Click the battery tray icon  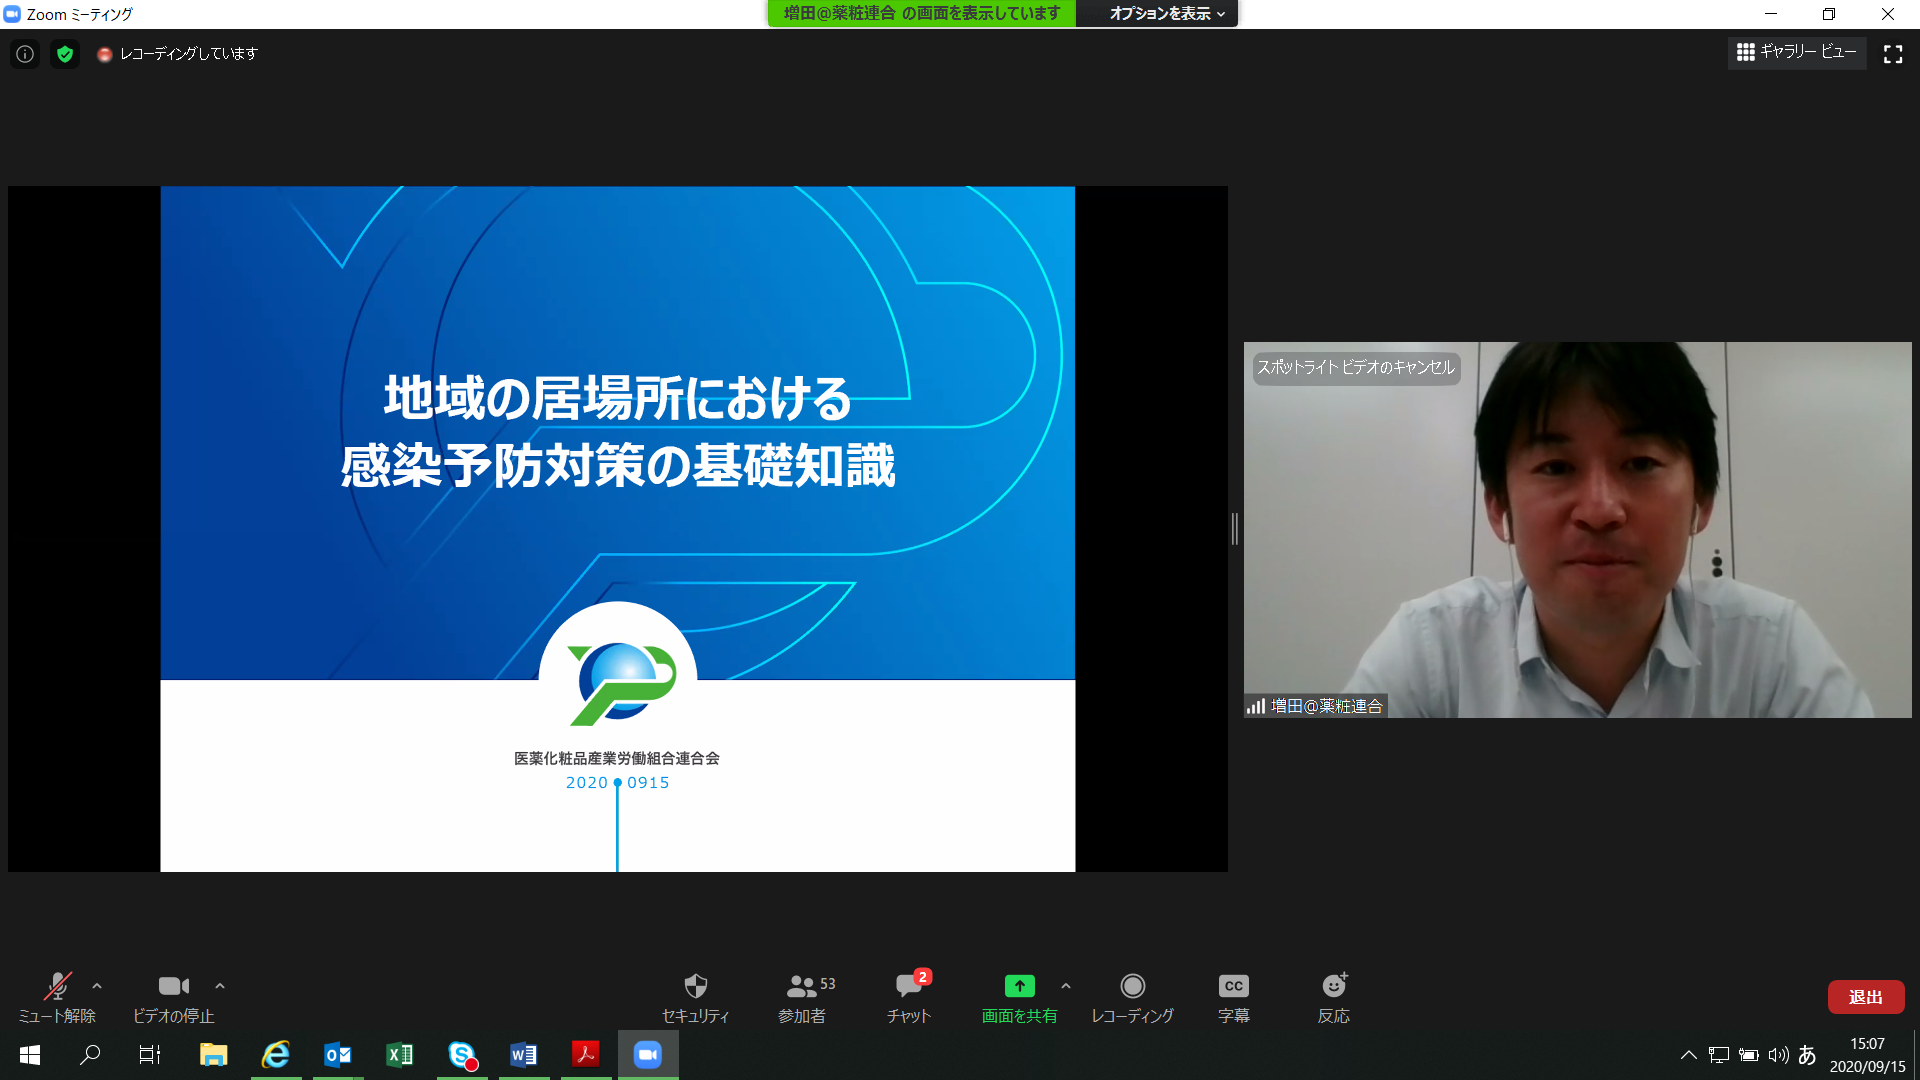pos(1749,1055)
